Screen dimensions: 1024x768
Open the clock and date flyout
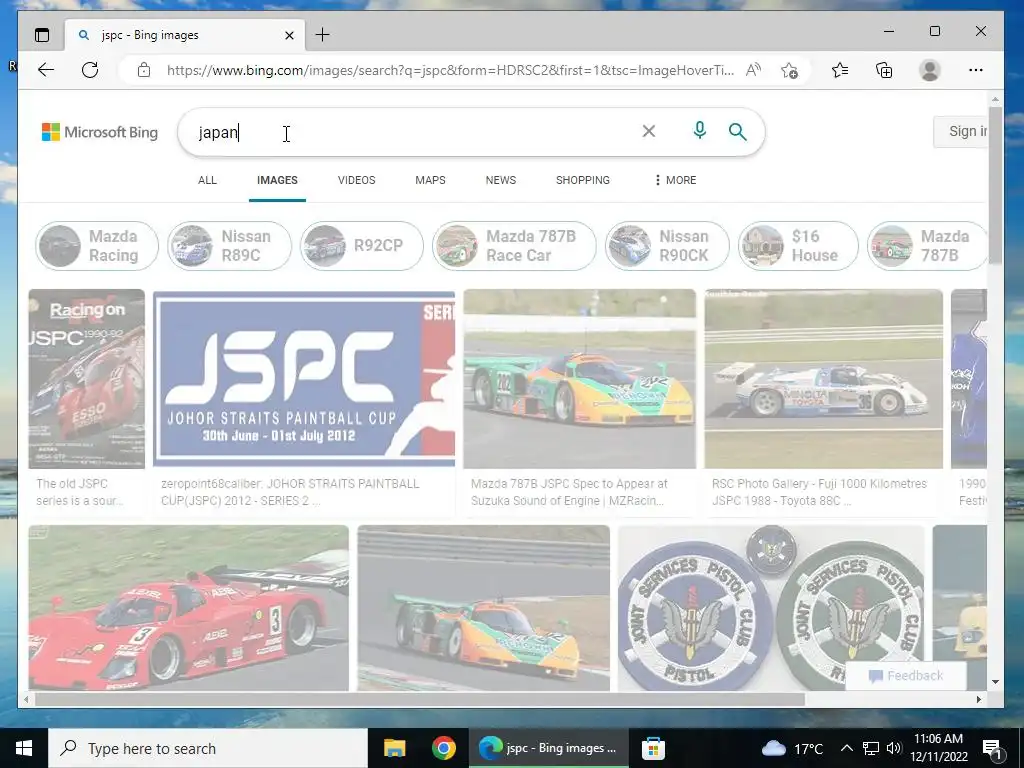[938, 748]
